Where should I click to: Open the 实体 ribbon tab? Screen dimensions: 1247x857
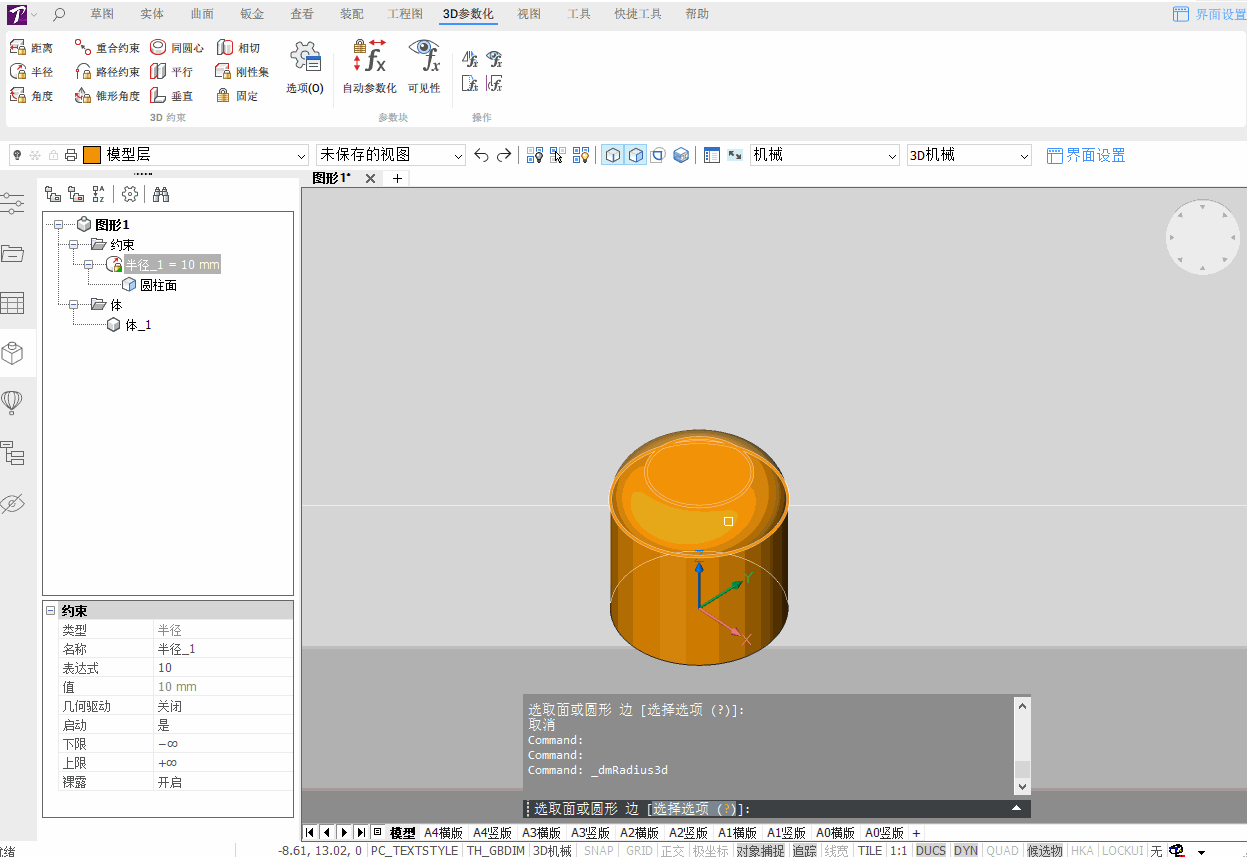click(x=152, y=14)
